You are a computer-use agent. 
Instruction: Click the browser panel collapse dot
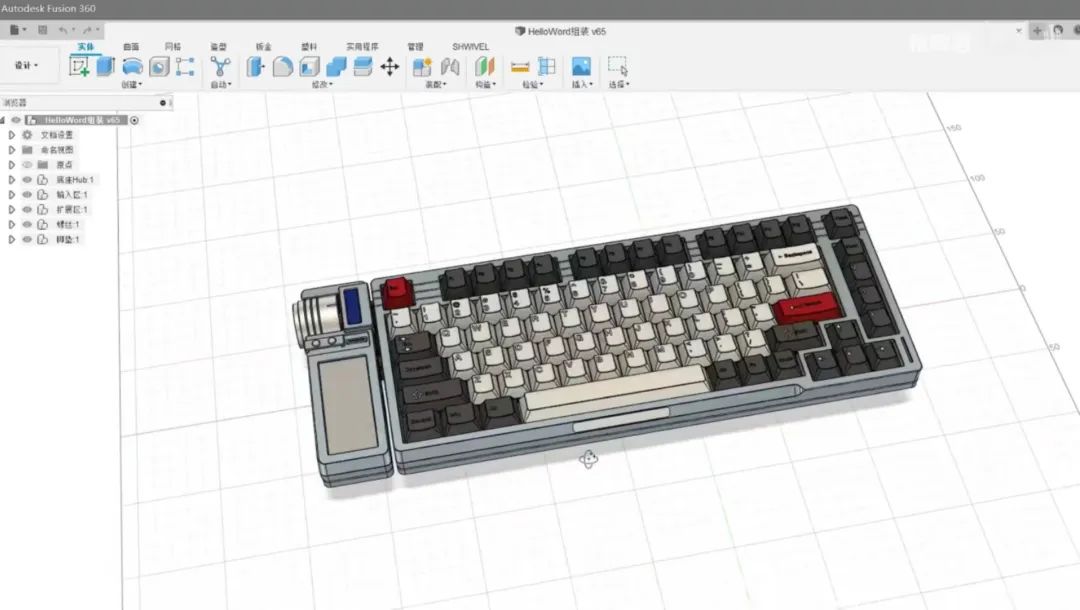click(x=163, y=103)
